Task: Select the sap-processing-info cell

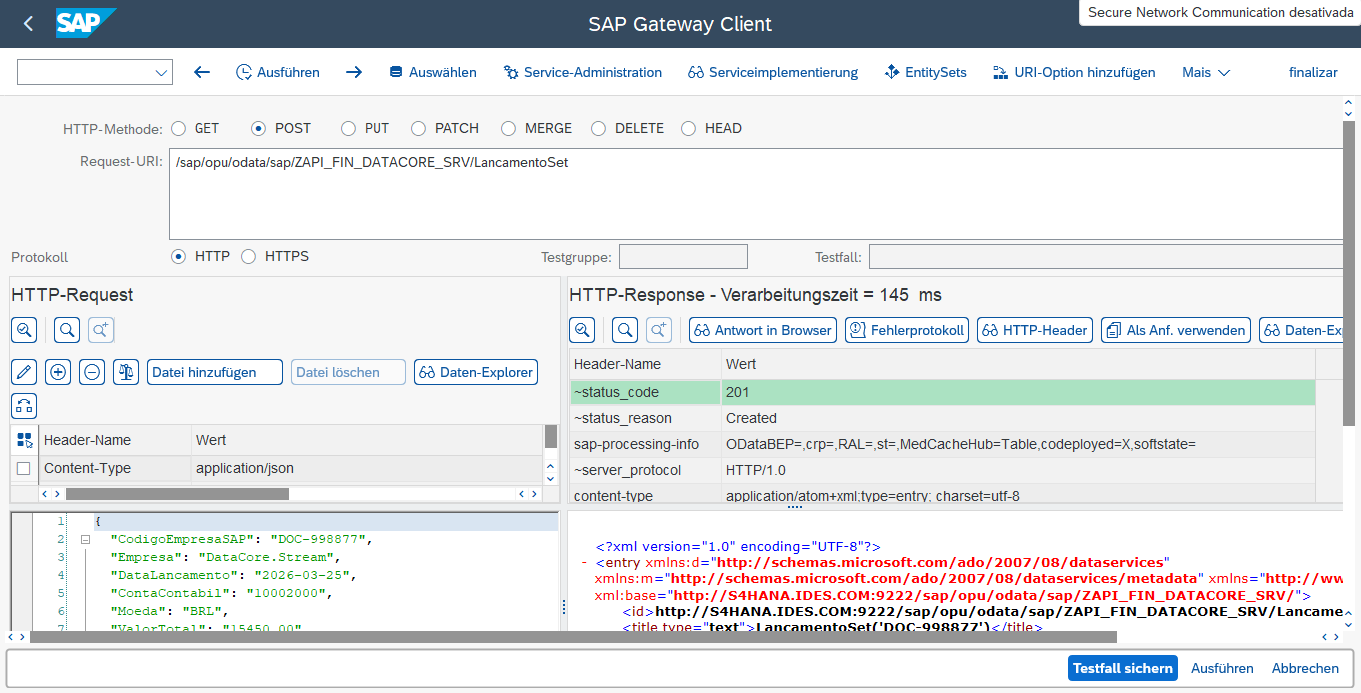Action: [x=644, y=444]
